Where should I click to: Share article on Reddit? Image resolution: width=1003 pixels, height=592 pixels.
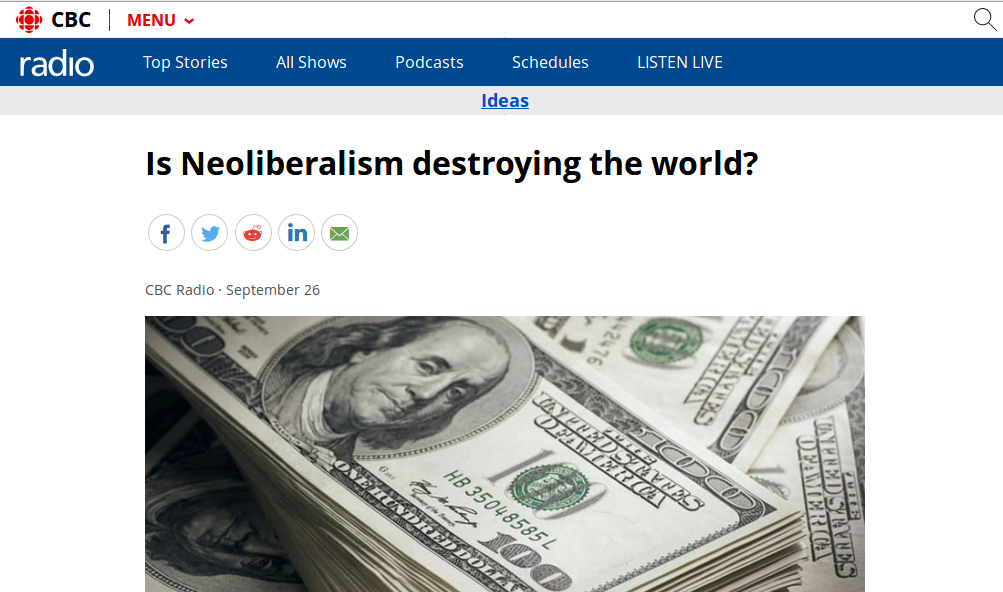click(253, 232)
